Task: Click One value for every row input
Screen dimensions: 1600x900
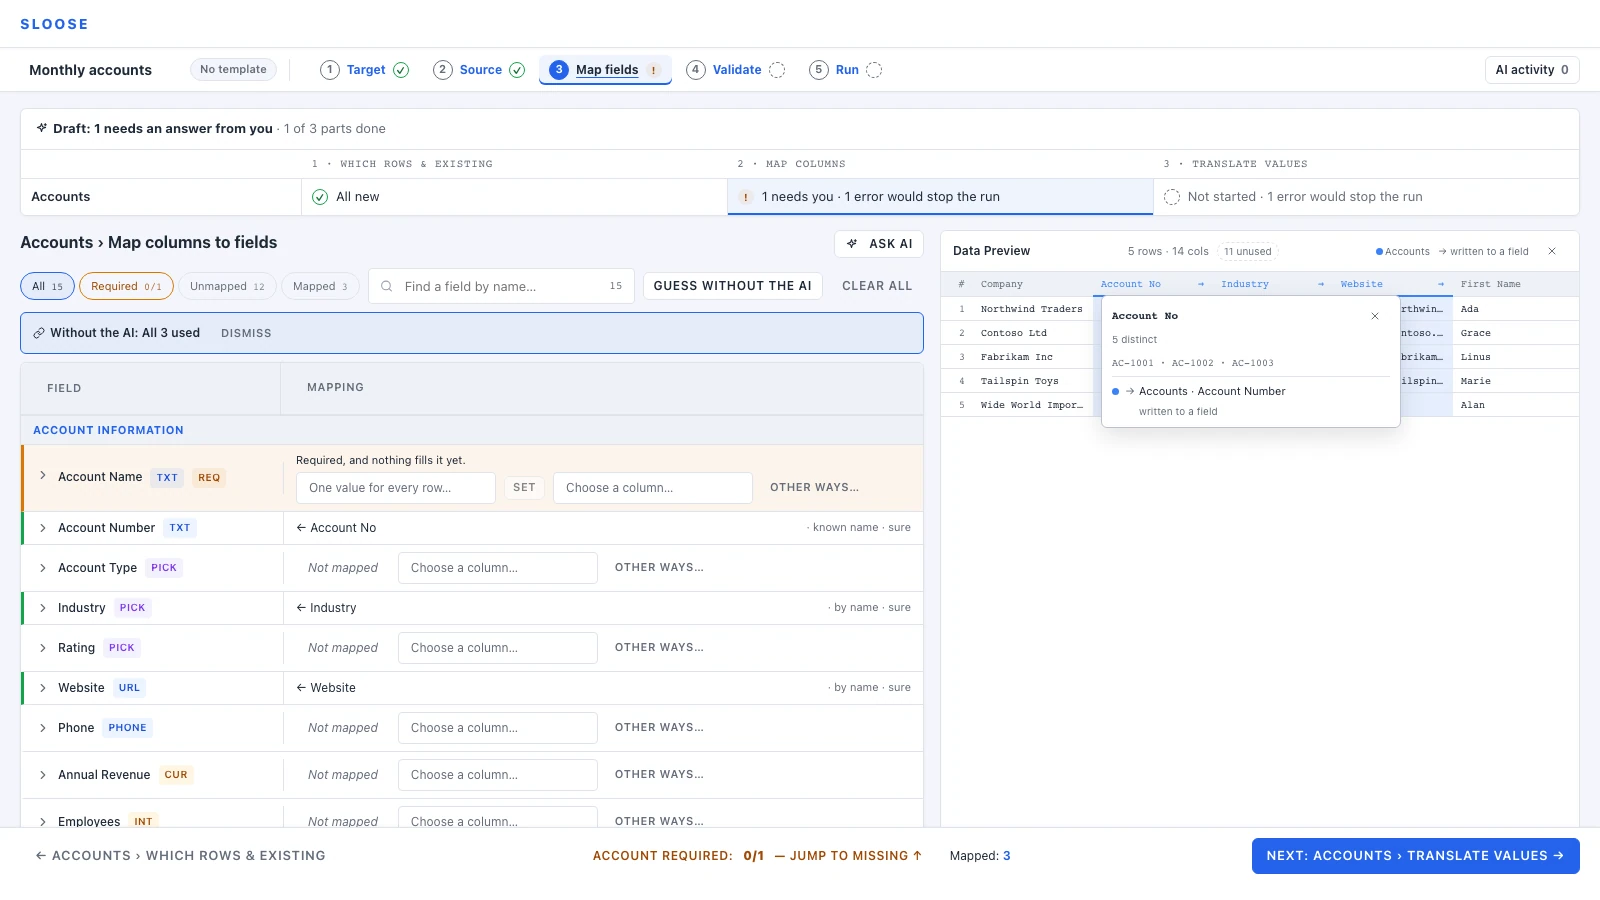Action: click(396, 488)
